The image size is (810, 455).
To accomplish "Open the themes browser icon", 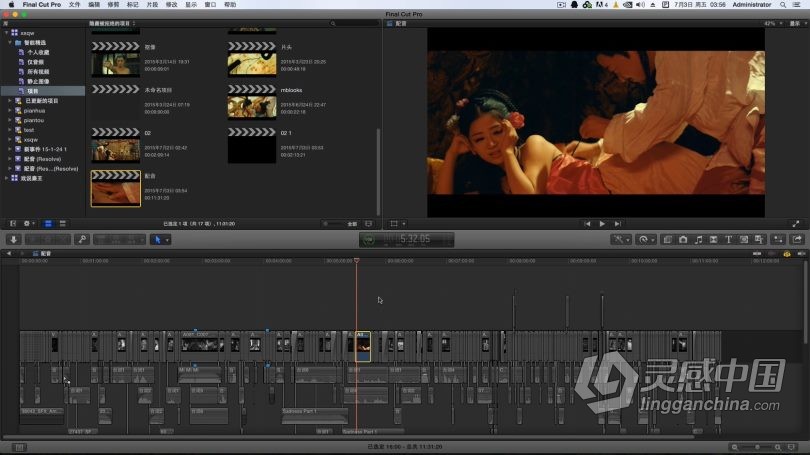I will click(759, 240).
